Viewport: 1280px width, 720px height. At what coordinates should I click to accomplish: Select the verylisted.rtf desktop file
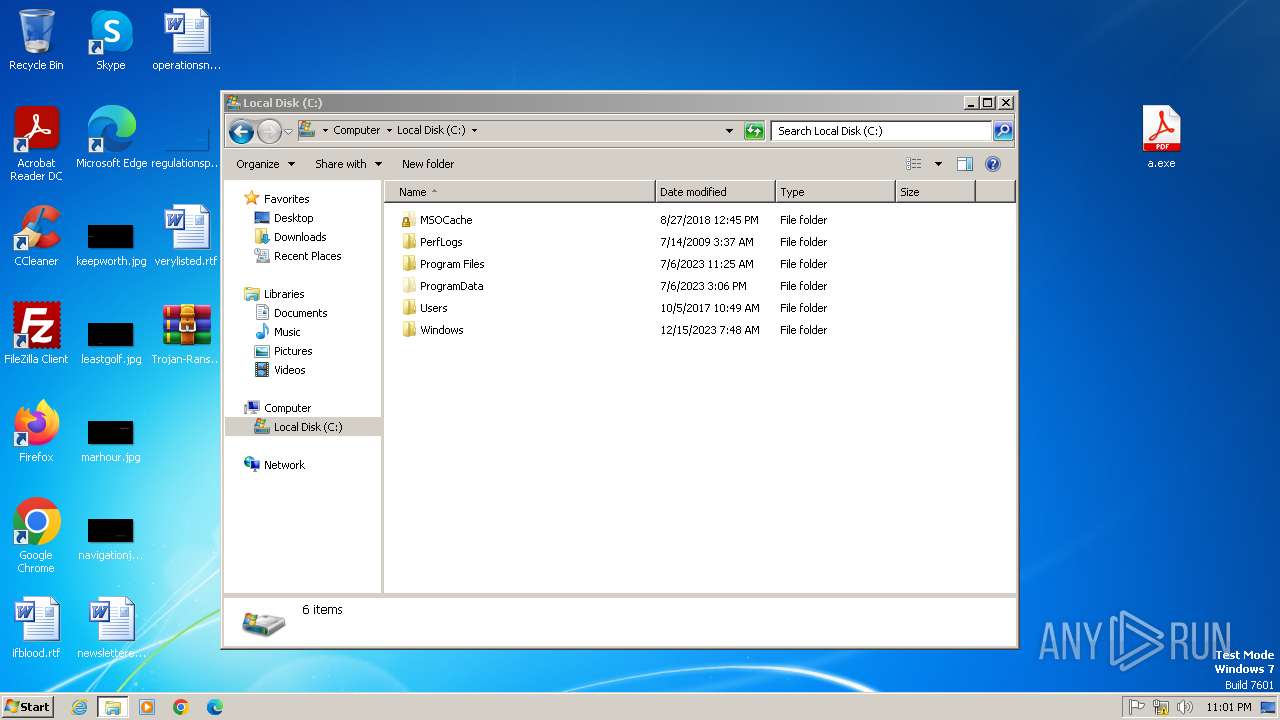click(186, 236)
